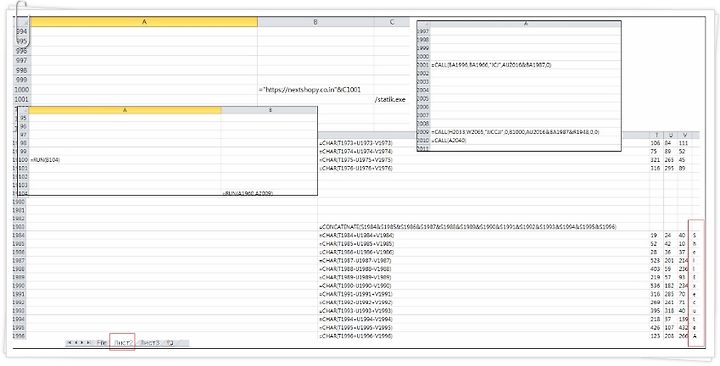Open the Лист3 sheet tab
This screenshot has width=720, height=366.
click(x=150, y=343)
